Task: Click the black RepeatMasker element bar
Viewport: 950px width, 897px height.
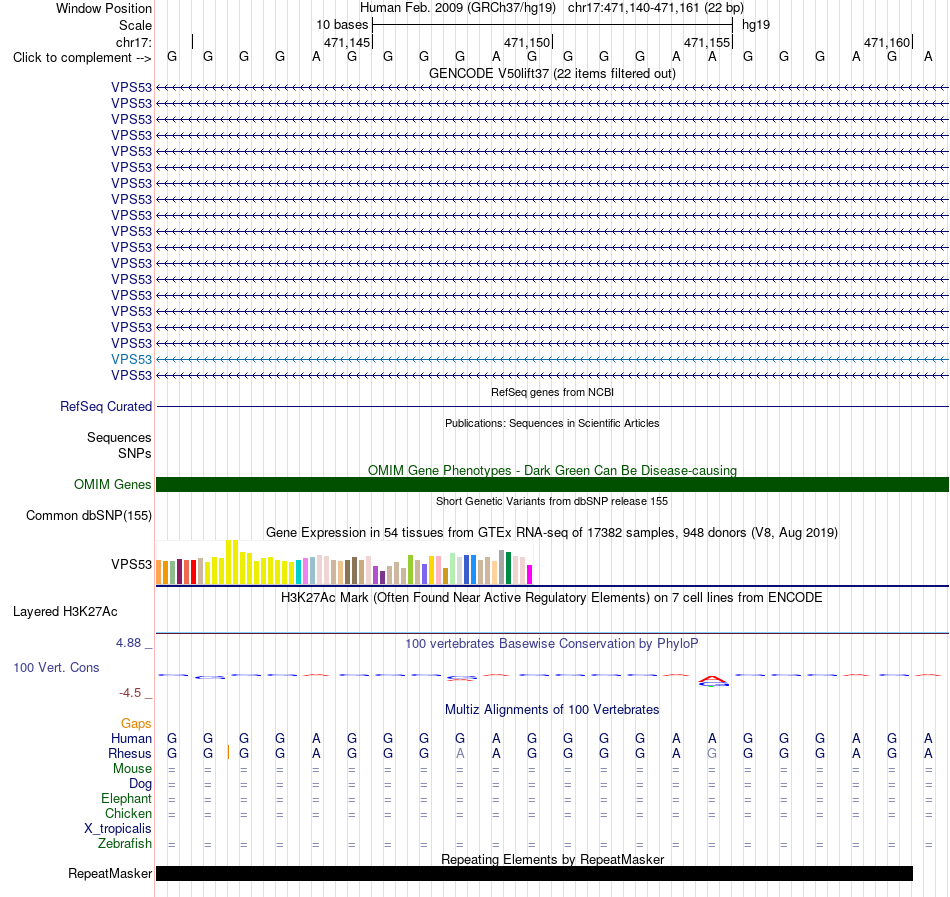Action: tap(534, 873)
